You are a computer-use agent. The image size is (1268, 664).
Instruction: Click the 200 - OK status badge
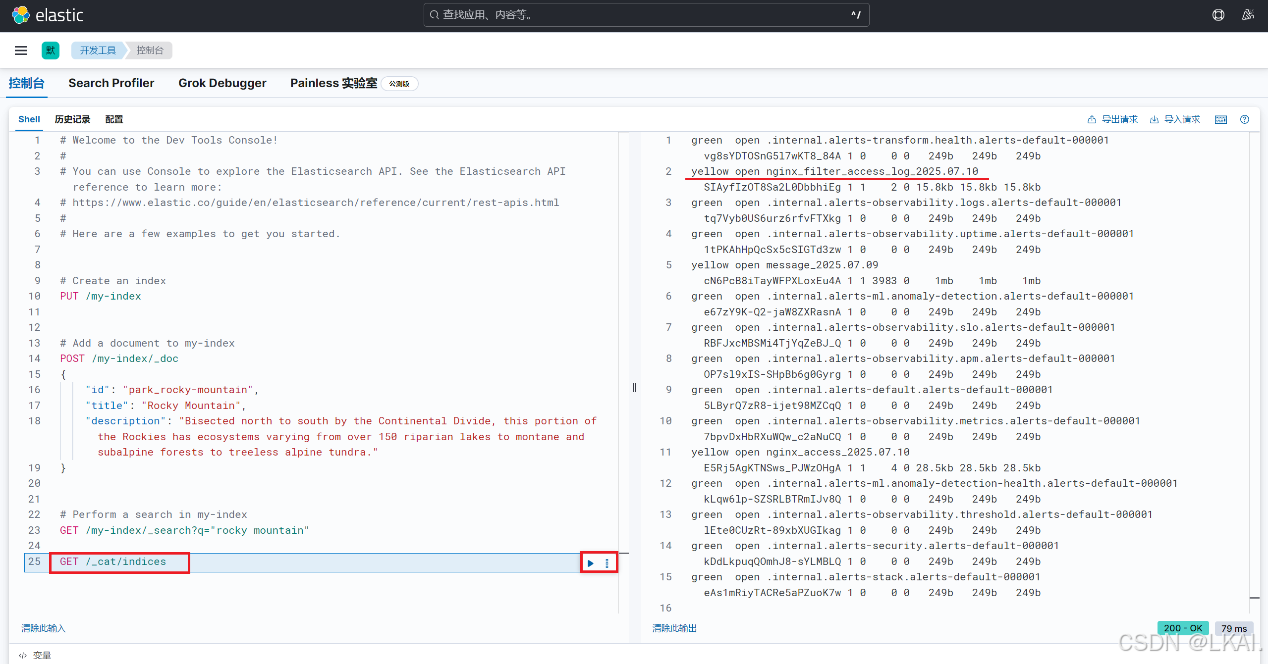[x=1183, y=628]
